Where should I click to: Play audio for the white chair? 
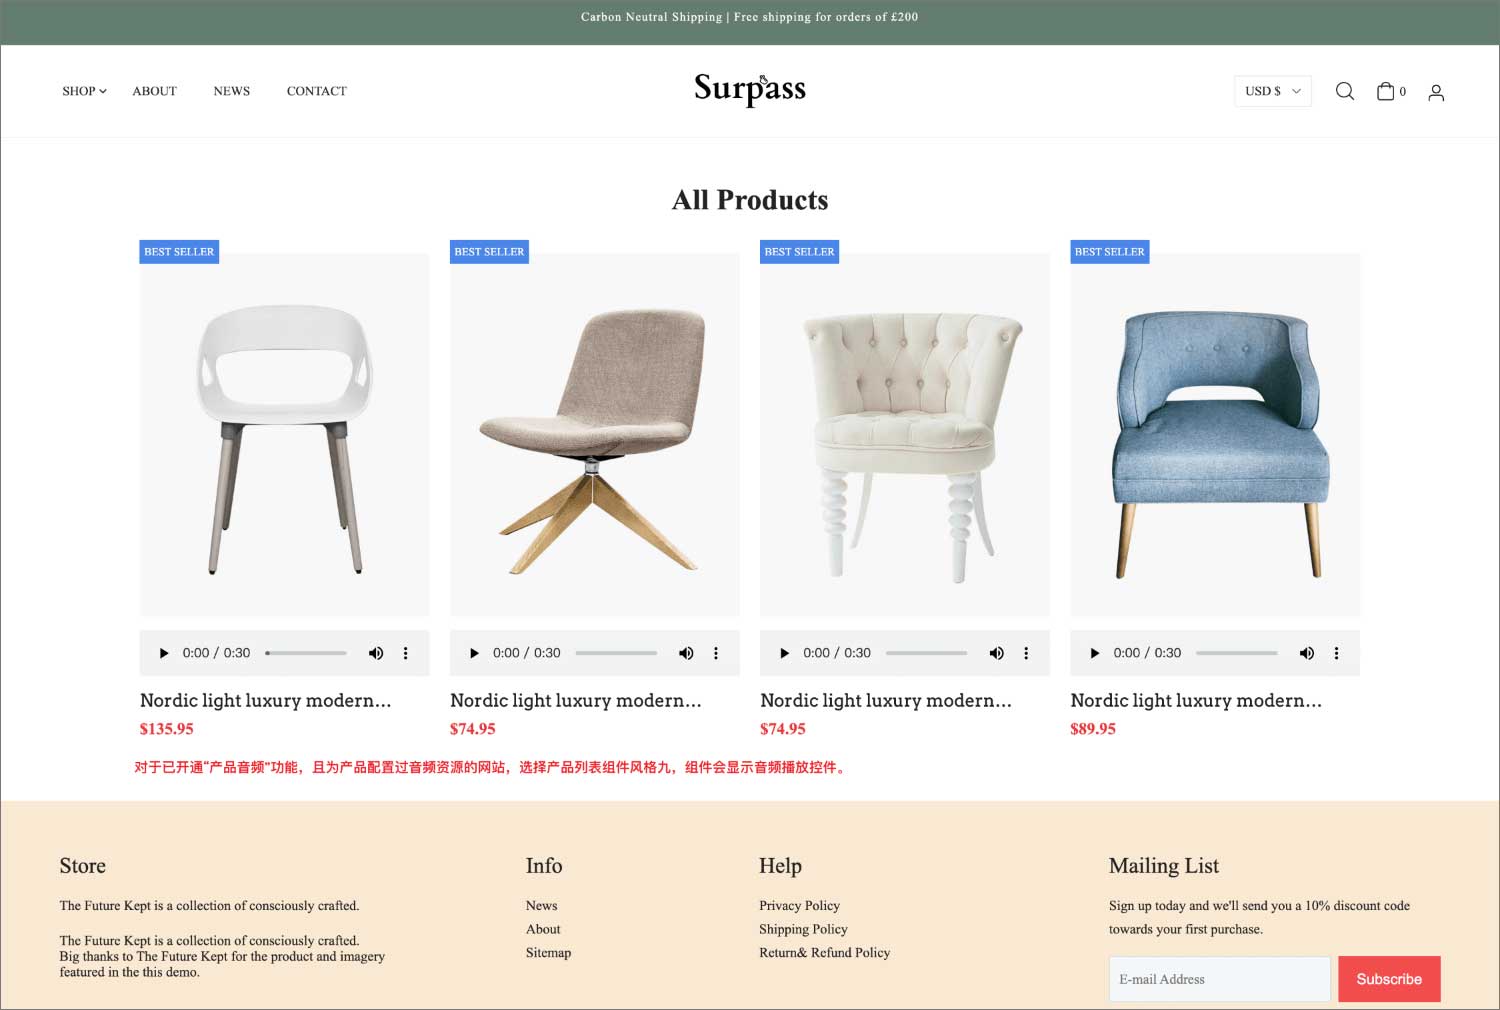164,653
